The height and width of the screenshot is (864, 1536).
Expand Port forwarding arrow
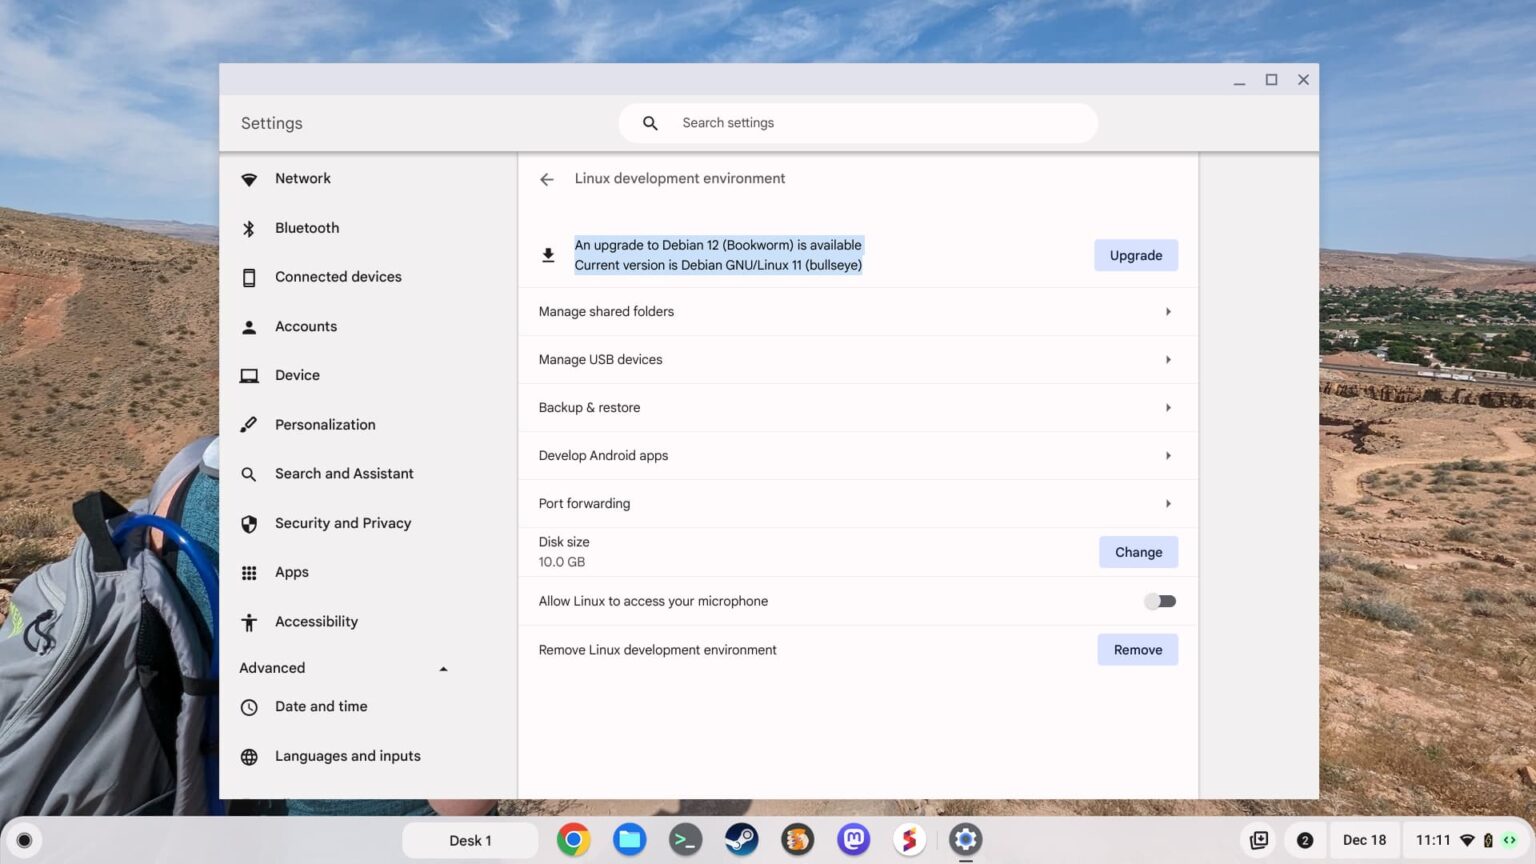1167,504
